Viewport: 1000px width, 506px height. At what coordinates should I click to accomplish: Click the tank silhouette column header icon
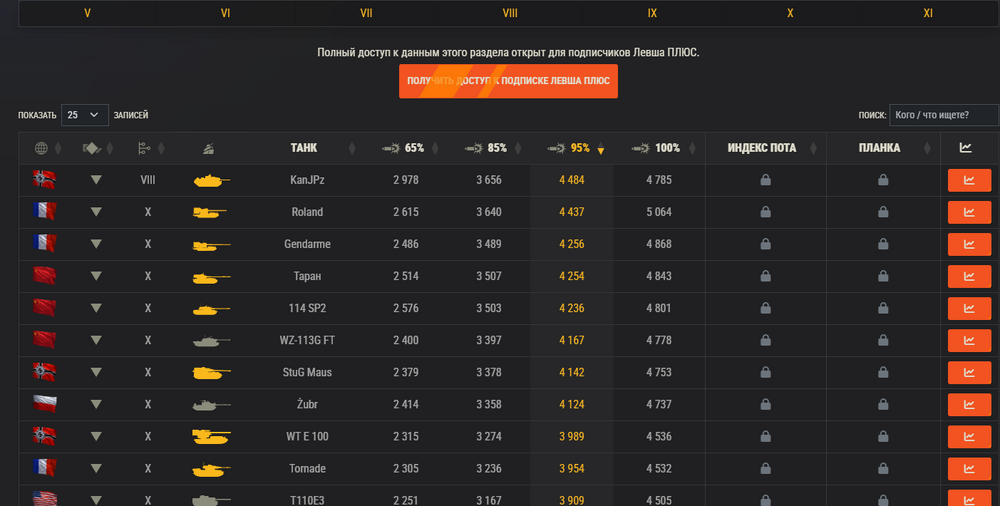point(208,149)
